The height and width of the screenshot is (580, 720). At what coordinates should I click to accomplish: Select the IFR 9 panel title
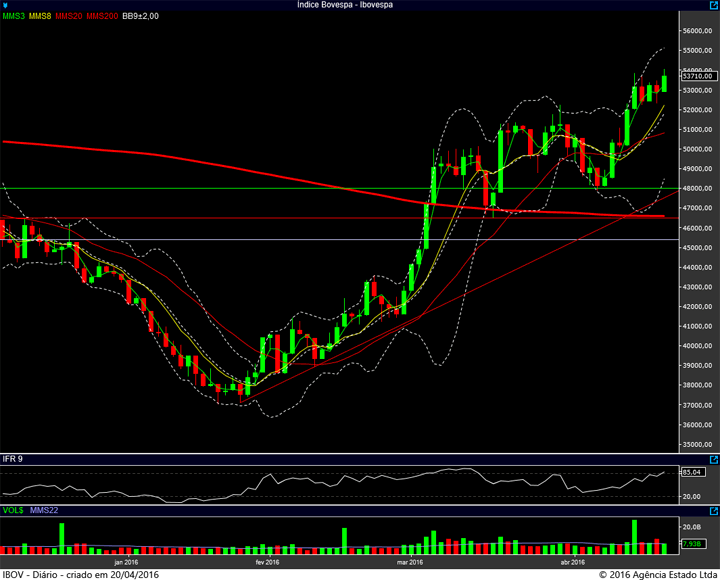[13, 459]
